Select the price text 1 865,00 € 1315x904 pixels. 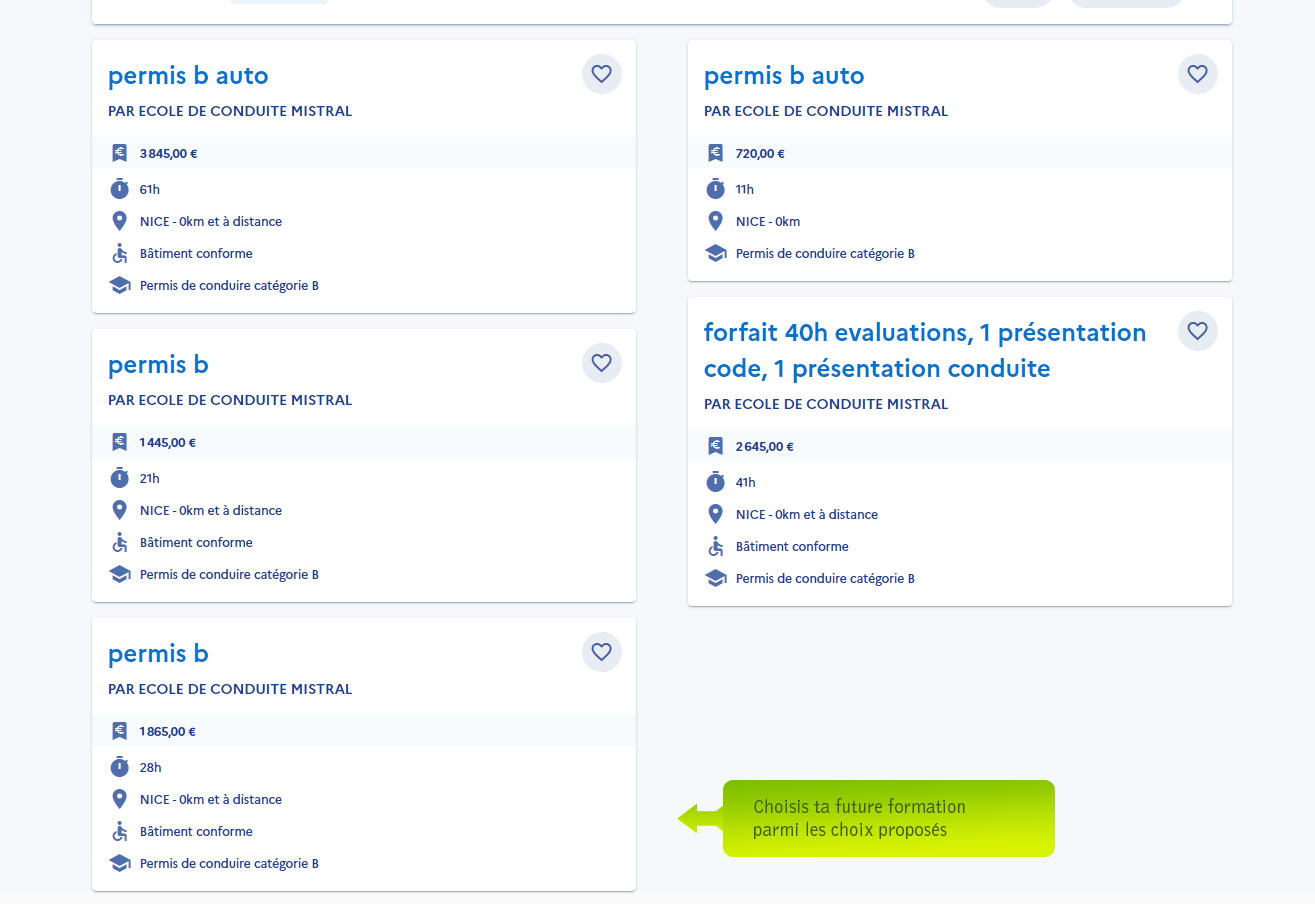[168, 732]
